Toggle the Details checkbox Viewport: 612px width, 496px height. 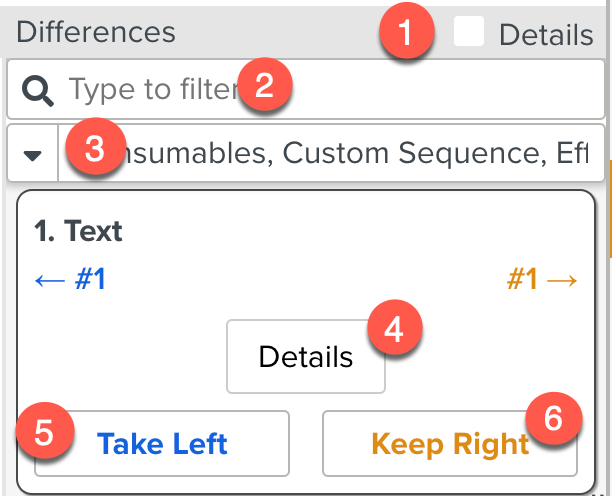point(469,32)
